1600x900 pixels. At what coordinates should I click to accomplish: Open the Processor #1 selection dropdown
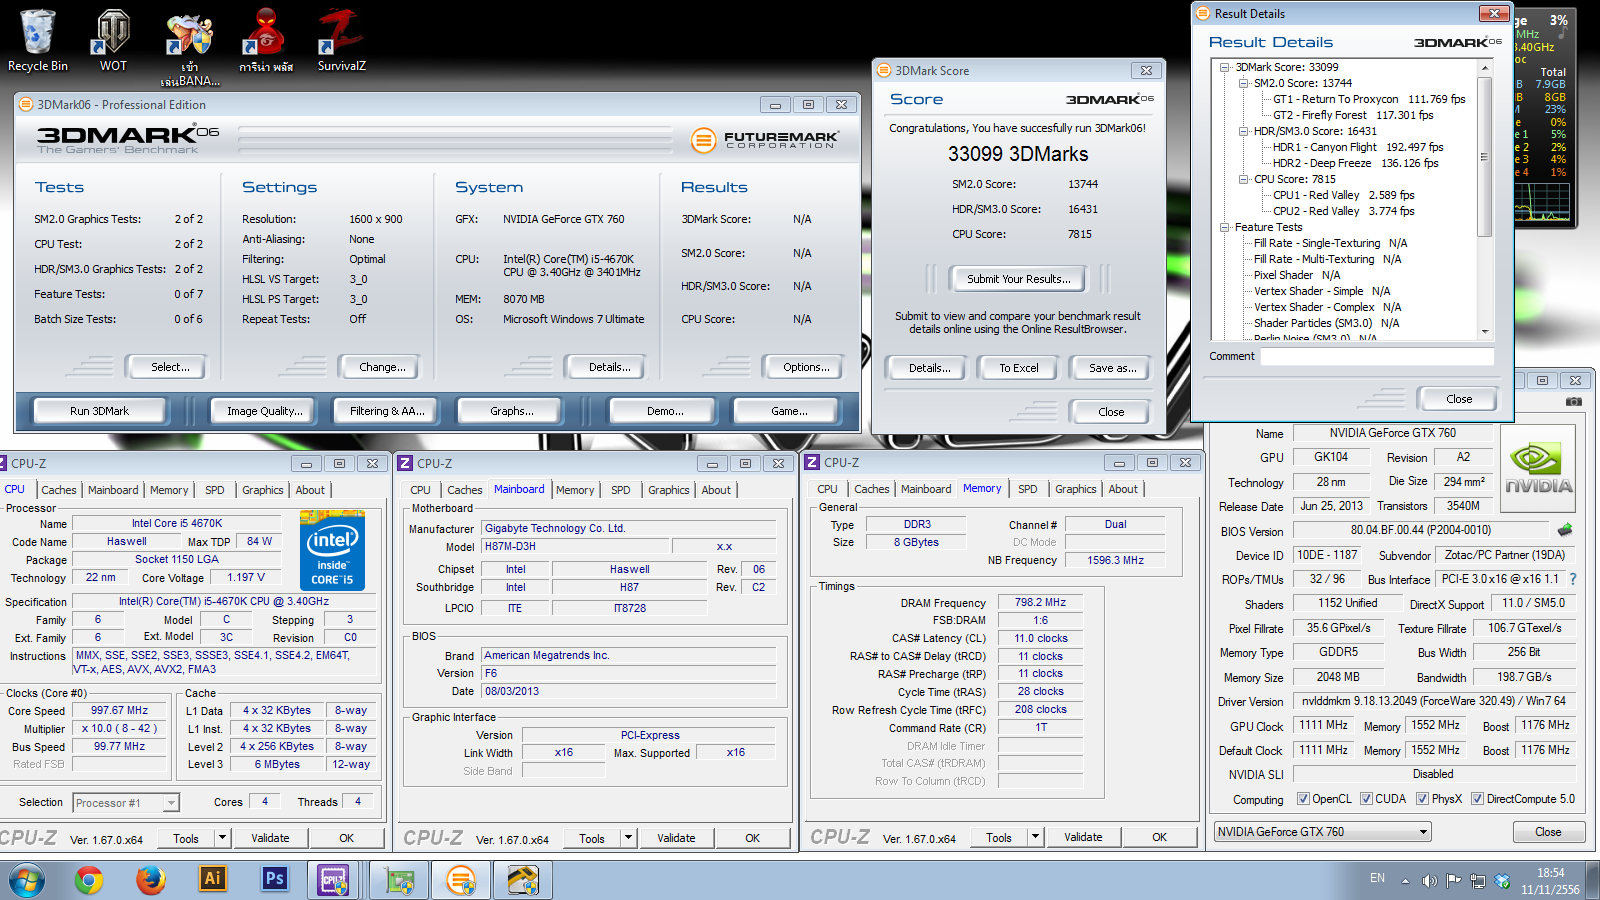click(x=126, y=803)
